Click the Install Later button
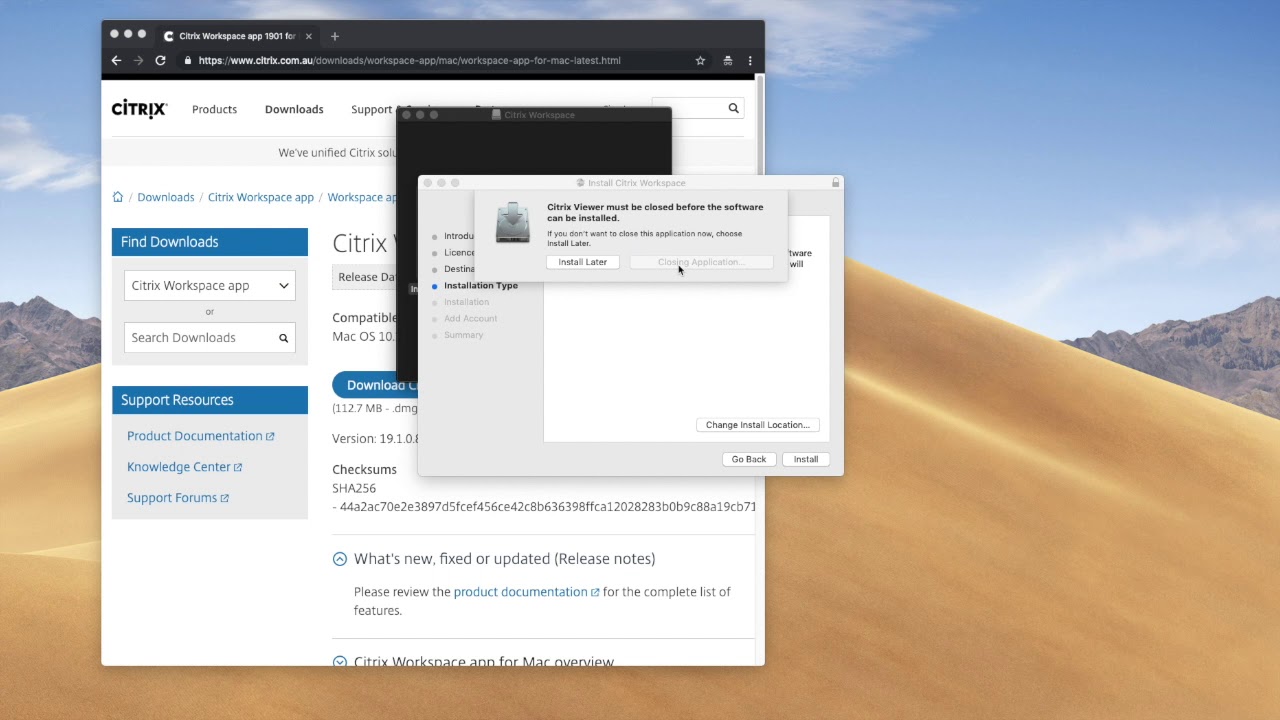 582,262
